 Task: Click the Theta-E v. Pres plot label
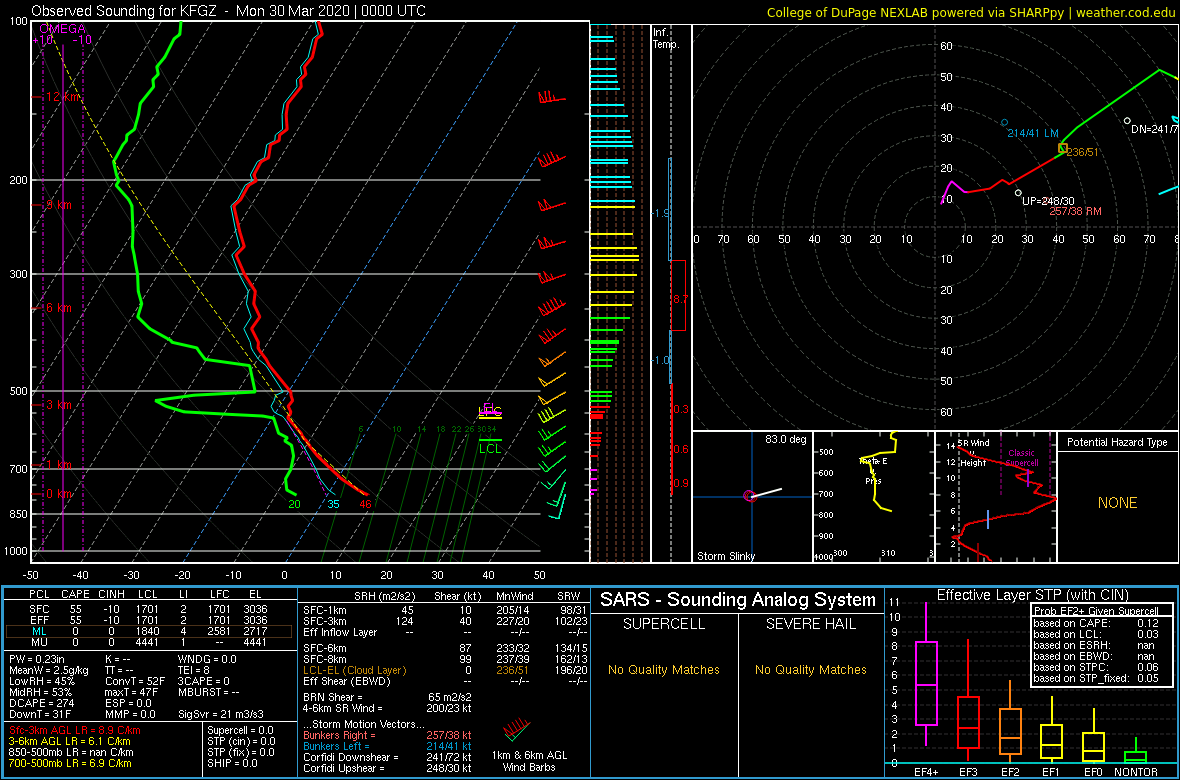[x=871, y=471]
